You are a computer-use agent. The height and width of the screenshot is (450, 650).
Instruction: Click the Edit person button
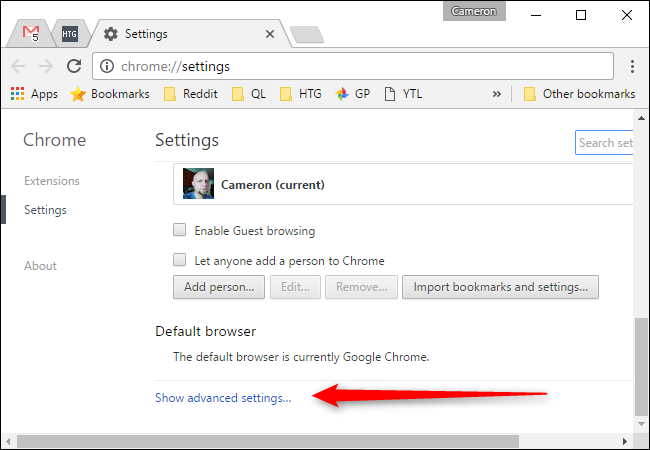point(295,287)
